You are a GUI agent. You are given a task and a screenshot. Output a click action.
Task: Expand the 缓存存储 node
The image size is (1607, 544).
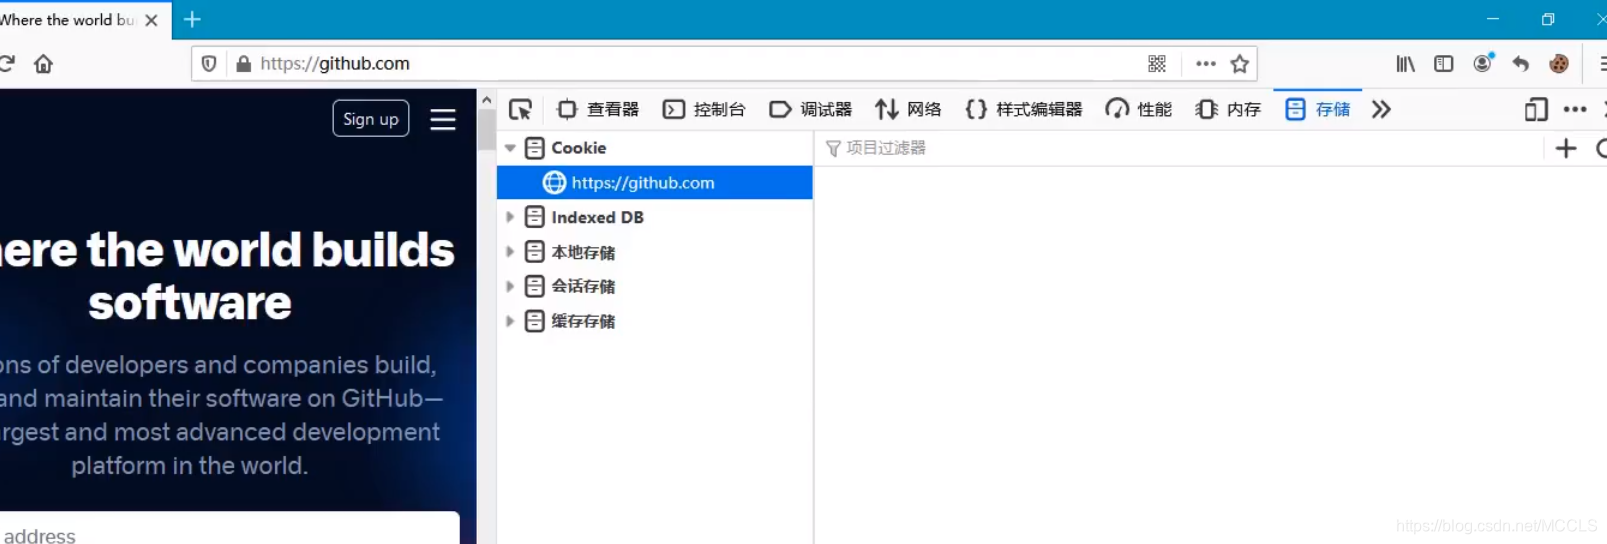[510, 321]
